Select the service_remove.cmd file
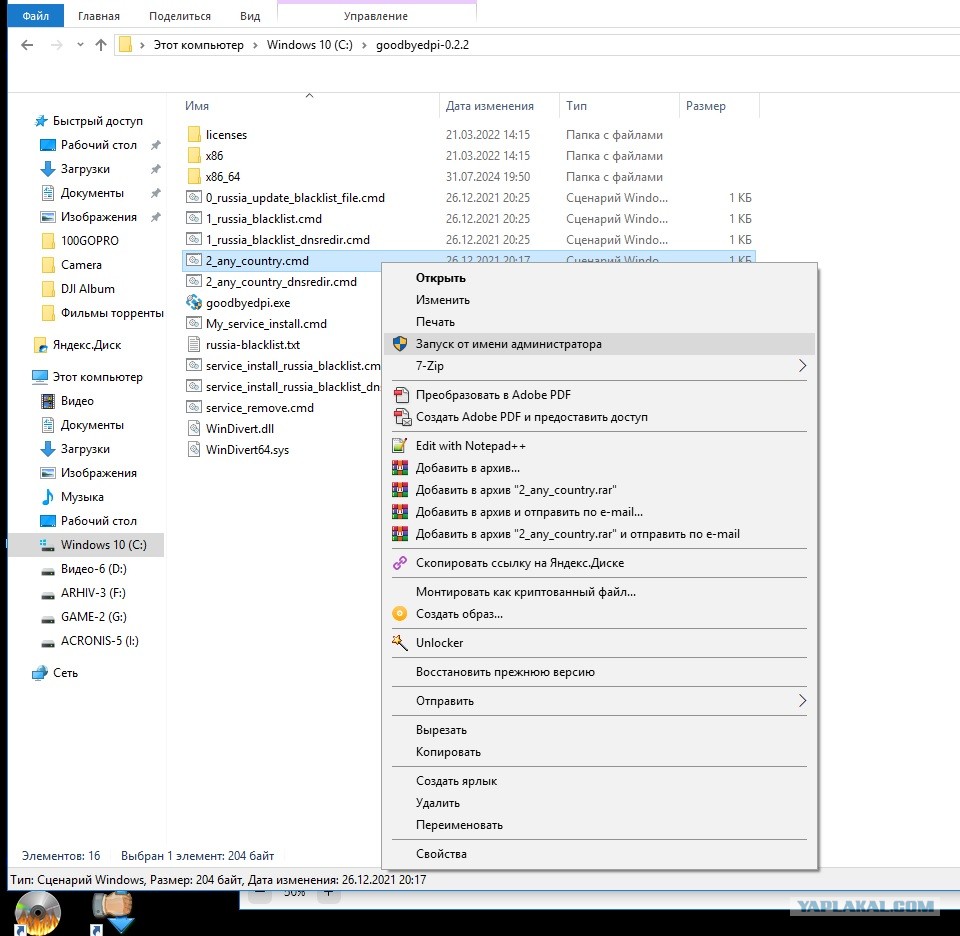 (x=260, y=408)
